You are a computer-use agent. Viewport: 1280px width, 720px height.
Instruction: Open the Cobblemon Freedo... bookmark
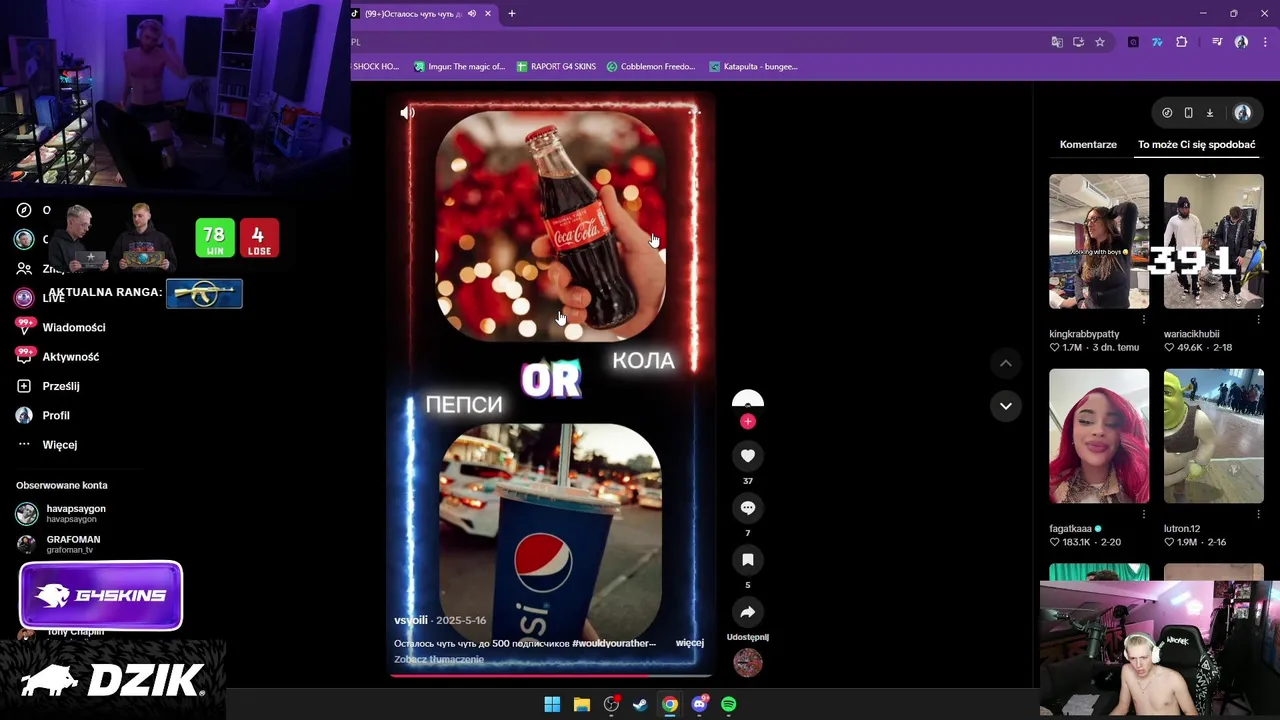point(651,67)
